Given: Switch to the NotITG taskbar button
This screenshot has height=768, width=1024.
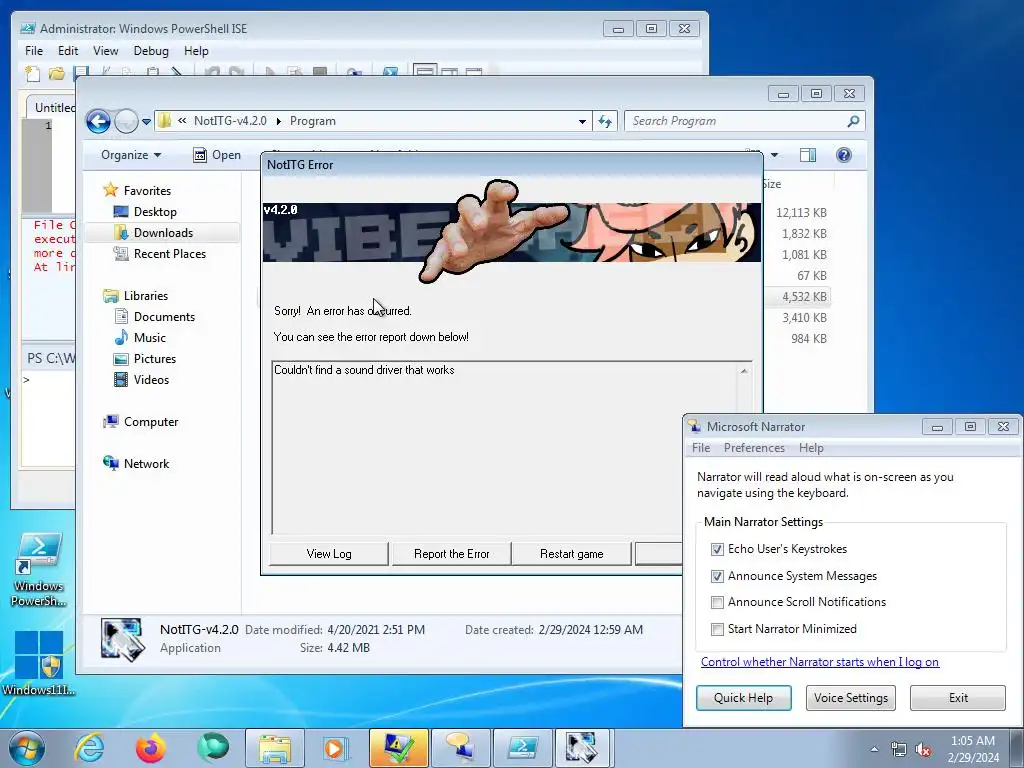Looking at the screenshot, I should [581, 748].
